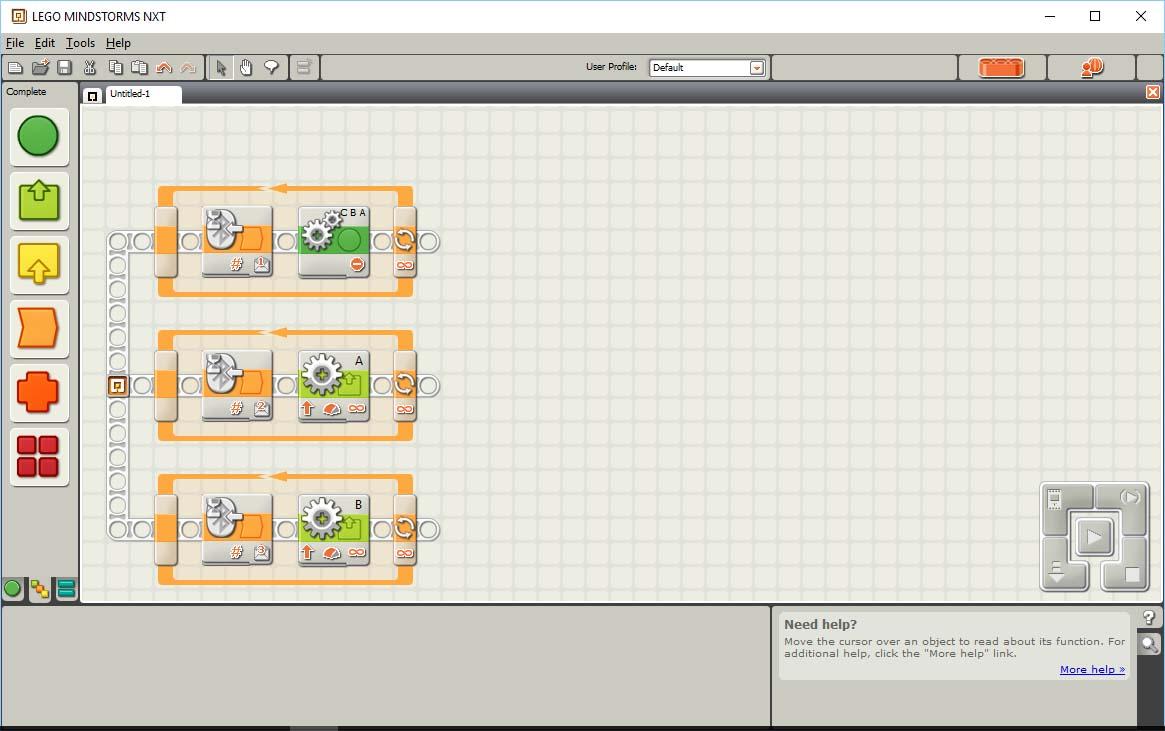Viewport: 1165px width, 731px height.
Task: Open the User Profile dropdown
Action: [756, 68]
